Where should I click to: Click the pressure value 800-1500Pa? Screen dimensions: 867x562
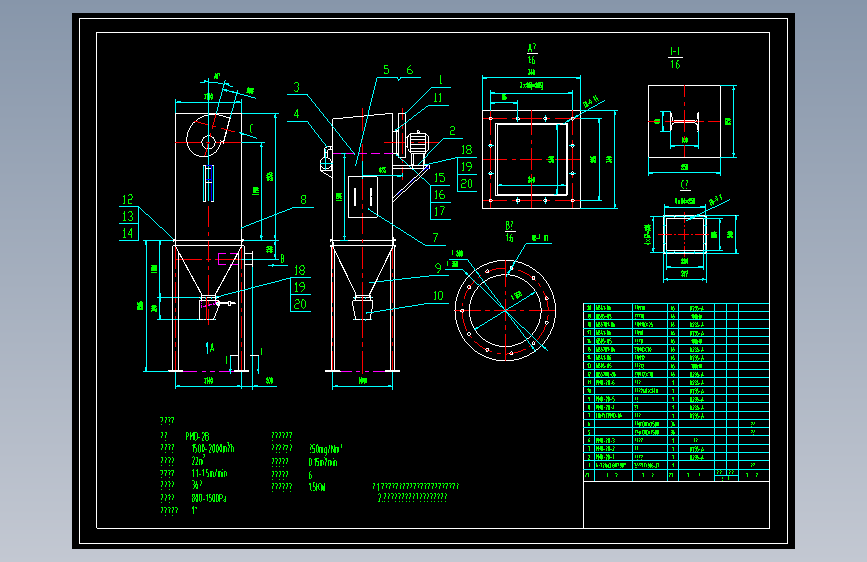coord(209,498)
